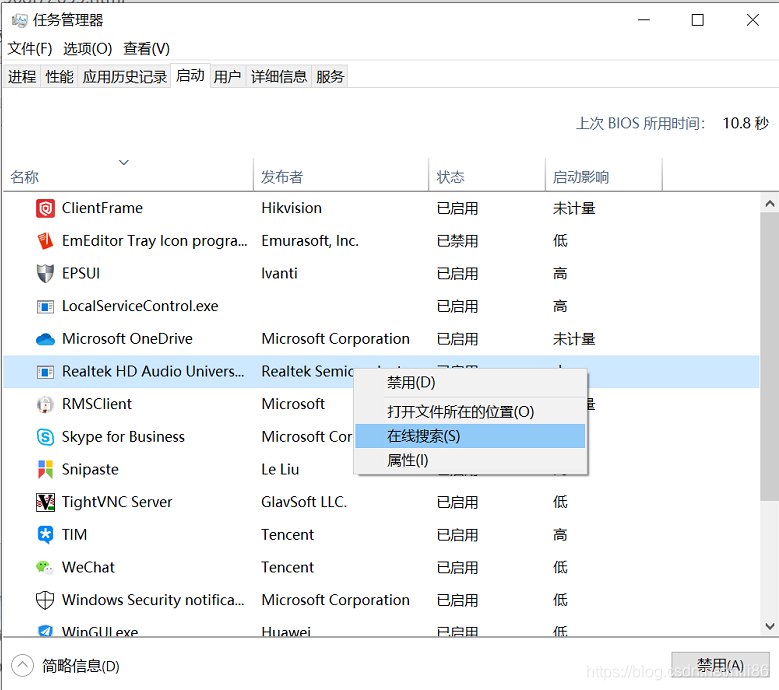Click the Snipaste icon

click(x=45, y=469)
